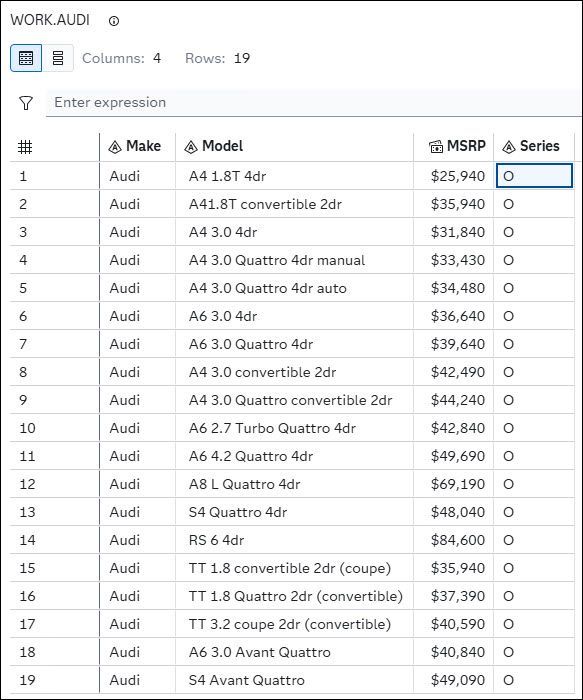This screenshot has width=583, height=700.
Task: Click the Series column character type icon
Action: point(509,147)
